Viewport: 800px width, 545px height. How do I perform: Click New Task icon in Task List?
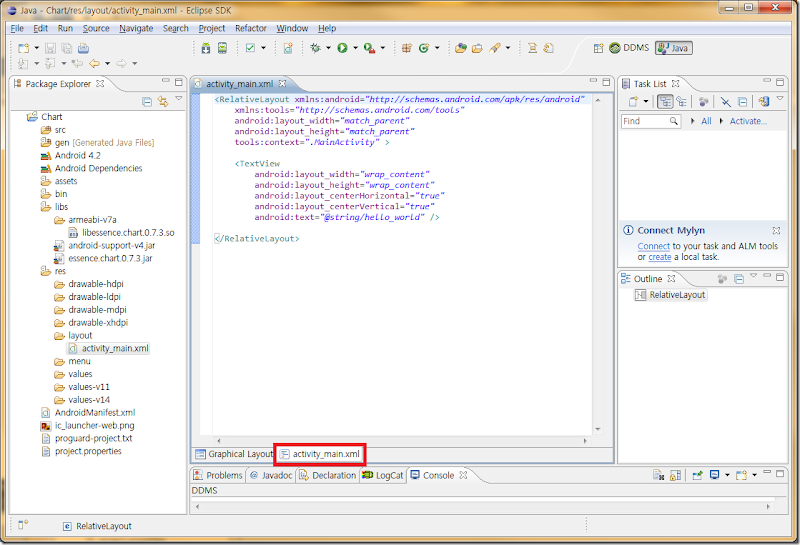[633, 102]
